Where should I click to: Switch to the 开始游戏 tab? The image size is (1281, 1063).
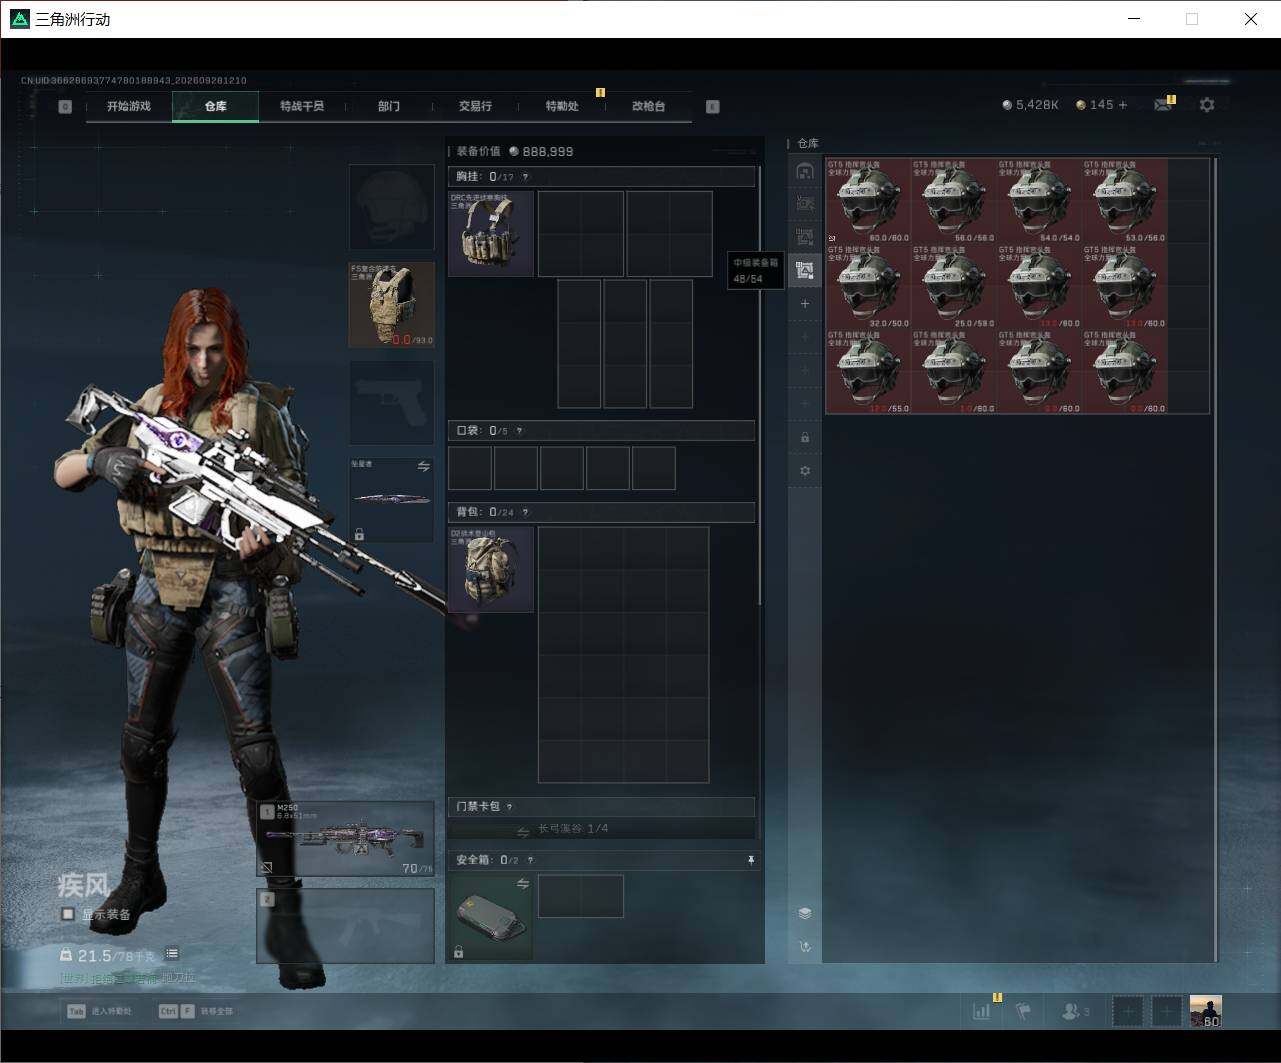click(129, 106)
